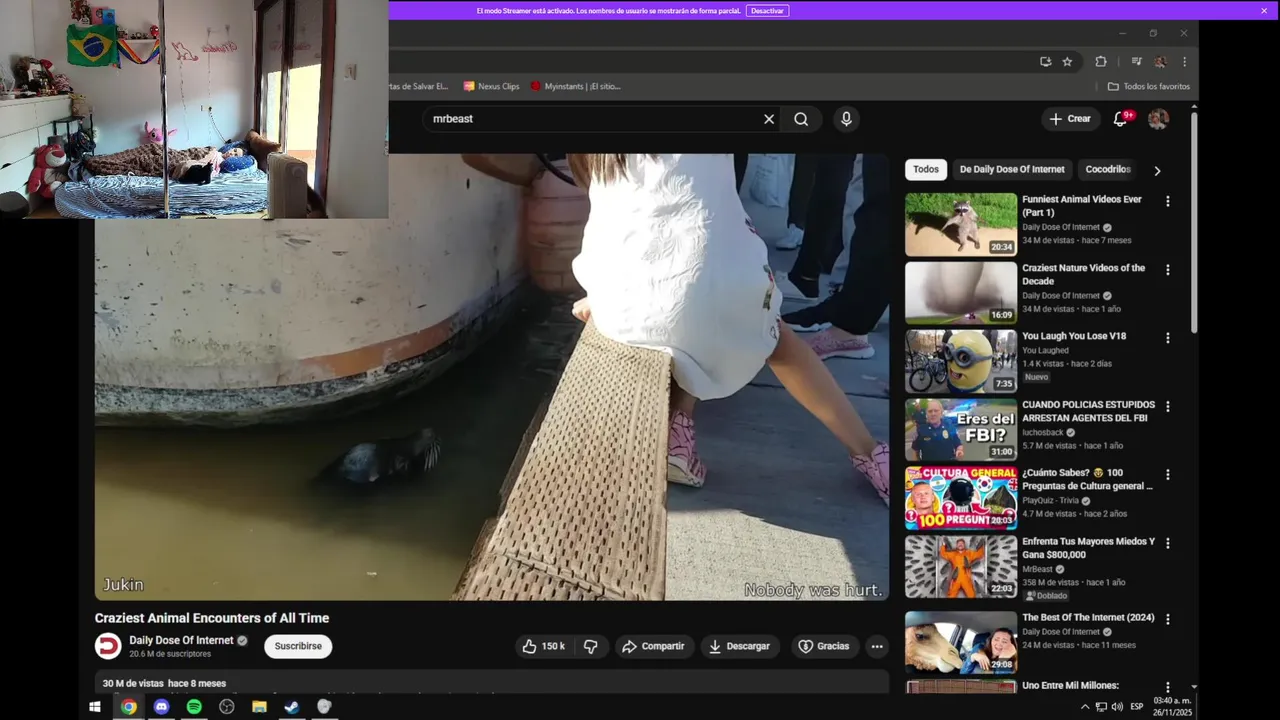
Task: Select the Cocodrilos filter chip
Action: coord(1107,170)
